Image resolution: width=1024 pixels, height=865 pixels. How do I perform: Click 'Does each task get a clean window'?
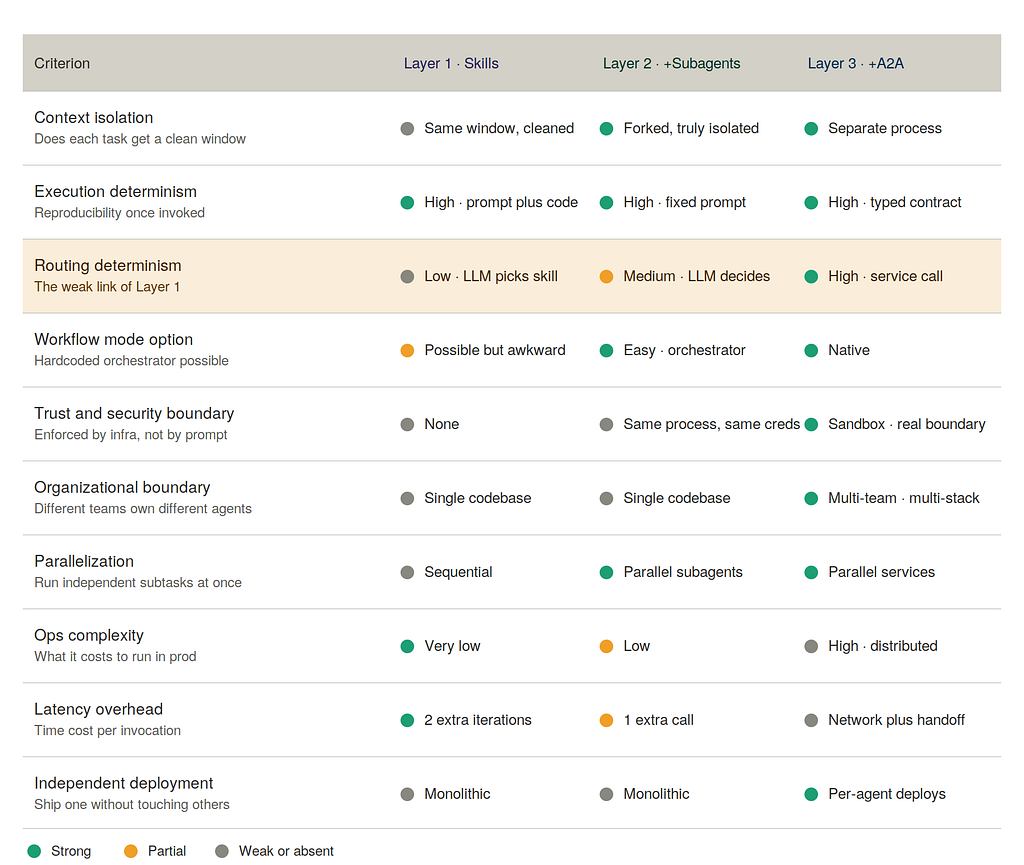pos(140,139)
